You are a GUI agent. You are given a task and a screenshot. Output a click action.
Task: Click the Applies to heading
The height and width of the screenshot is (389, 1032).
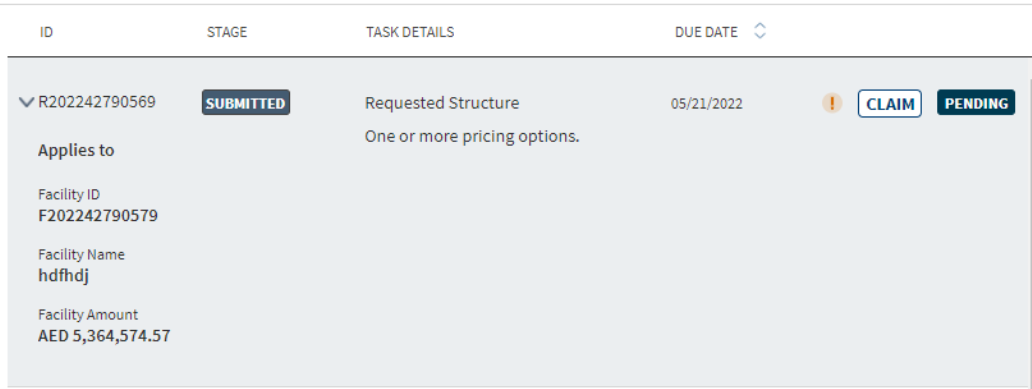pos(76,151)
